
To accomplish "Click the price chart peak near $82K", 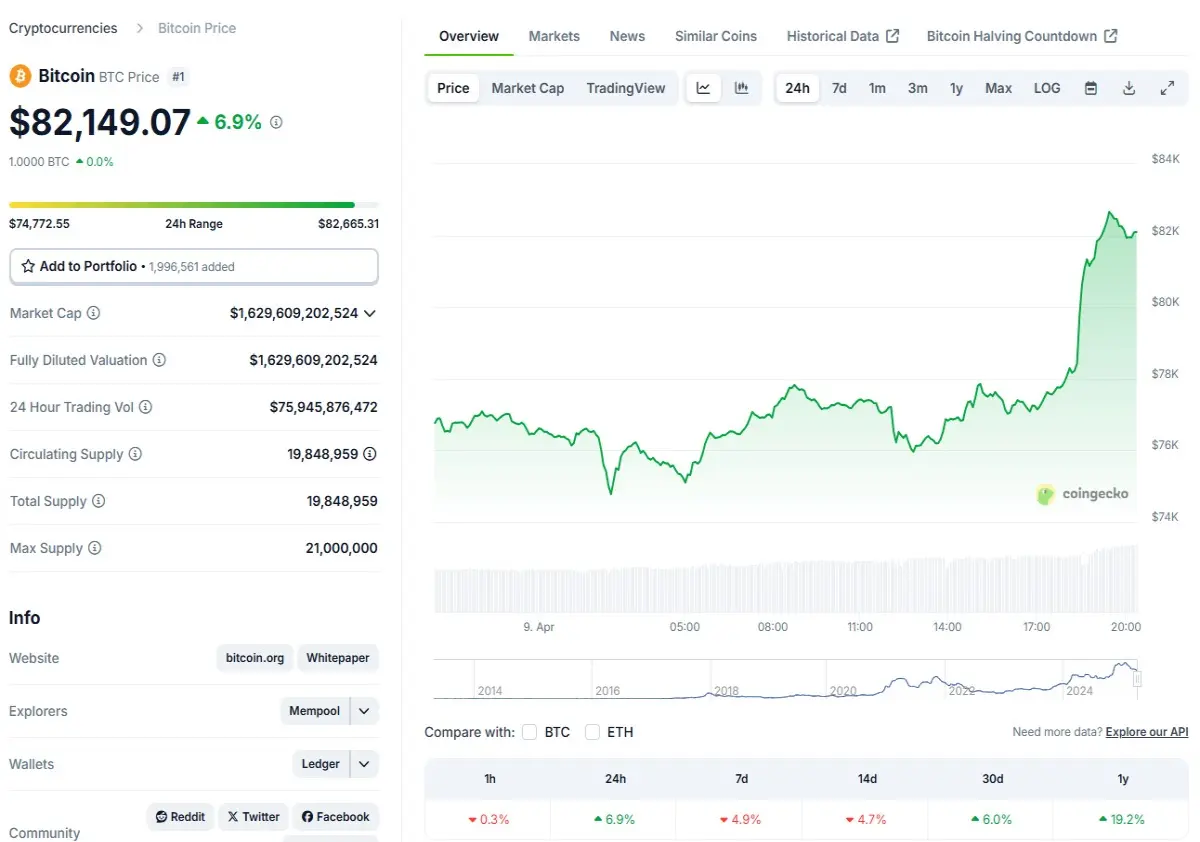I will click(1110, 212).
